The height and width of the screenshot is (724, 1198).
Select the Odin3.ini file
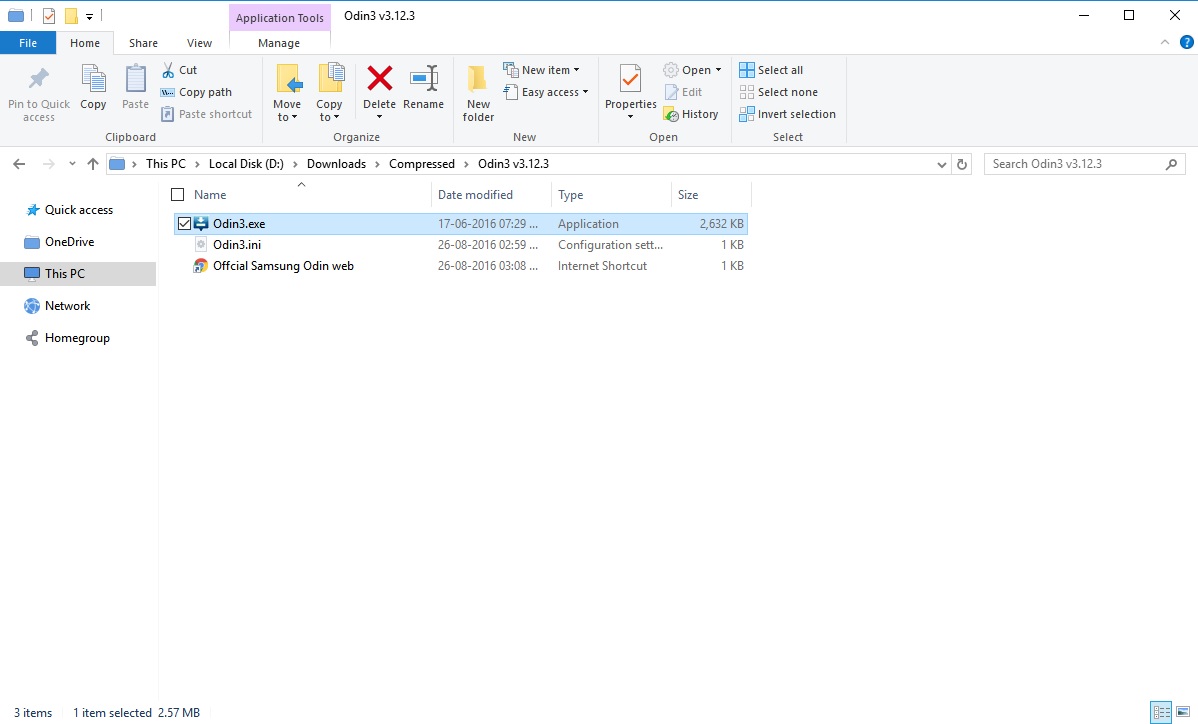point(237,245)
